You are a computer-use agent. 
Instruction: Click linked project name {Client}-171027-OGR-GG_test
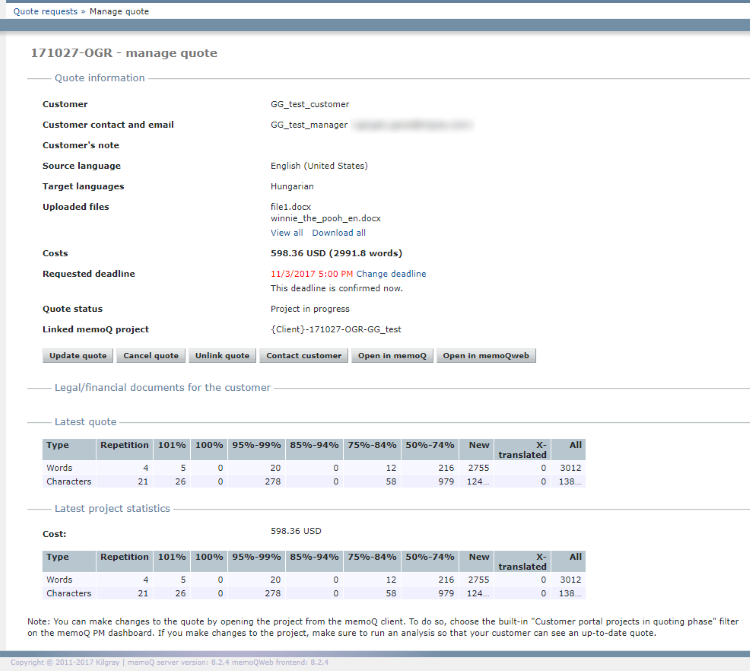click(x=335, y=329)
